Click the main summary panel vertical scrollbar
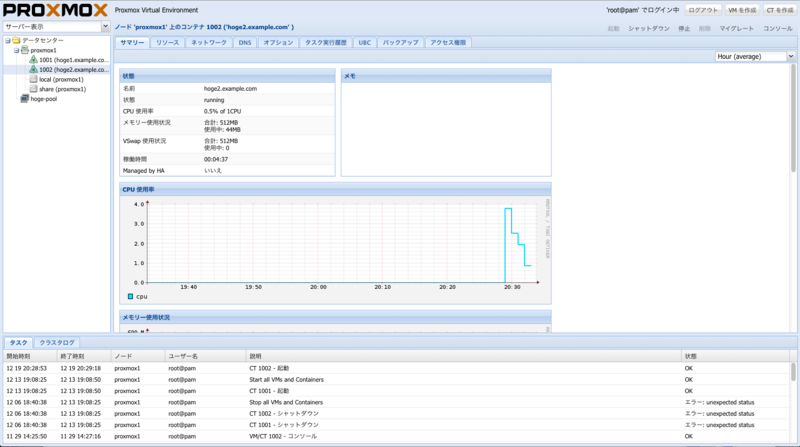This screenshot has height=447, width=800. tap(793, 118)
